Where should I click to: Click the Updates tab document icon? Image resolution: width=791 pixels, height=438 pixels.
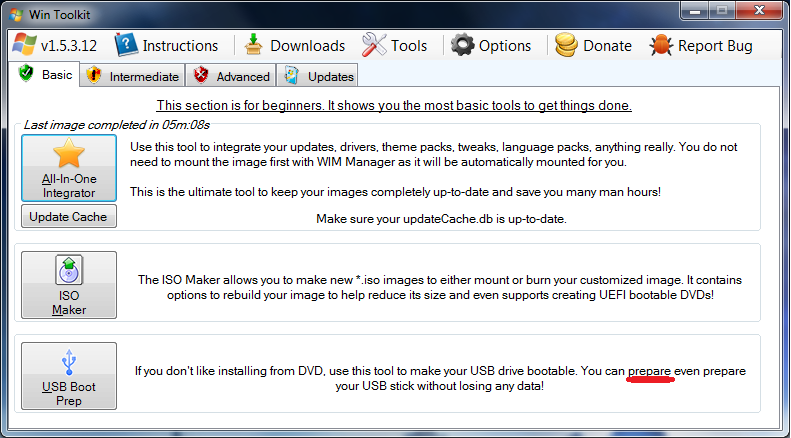(x=291, y=76)
